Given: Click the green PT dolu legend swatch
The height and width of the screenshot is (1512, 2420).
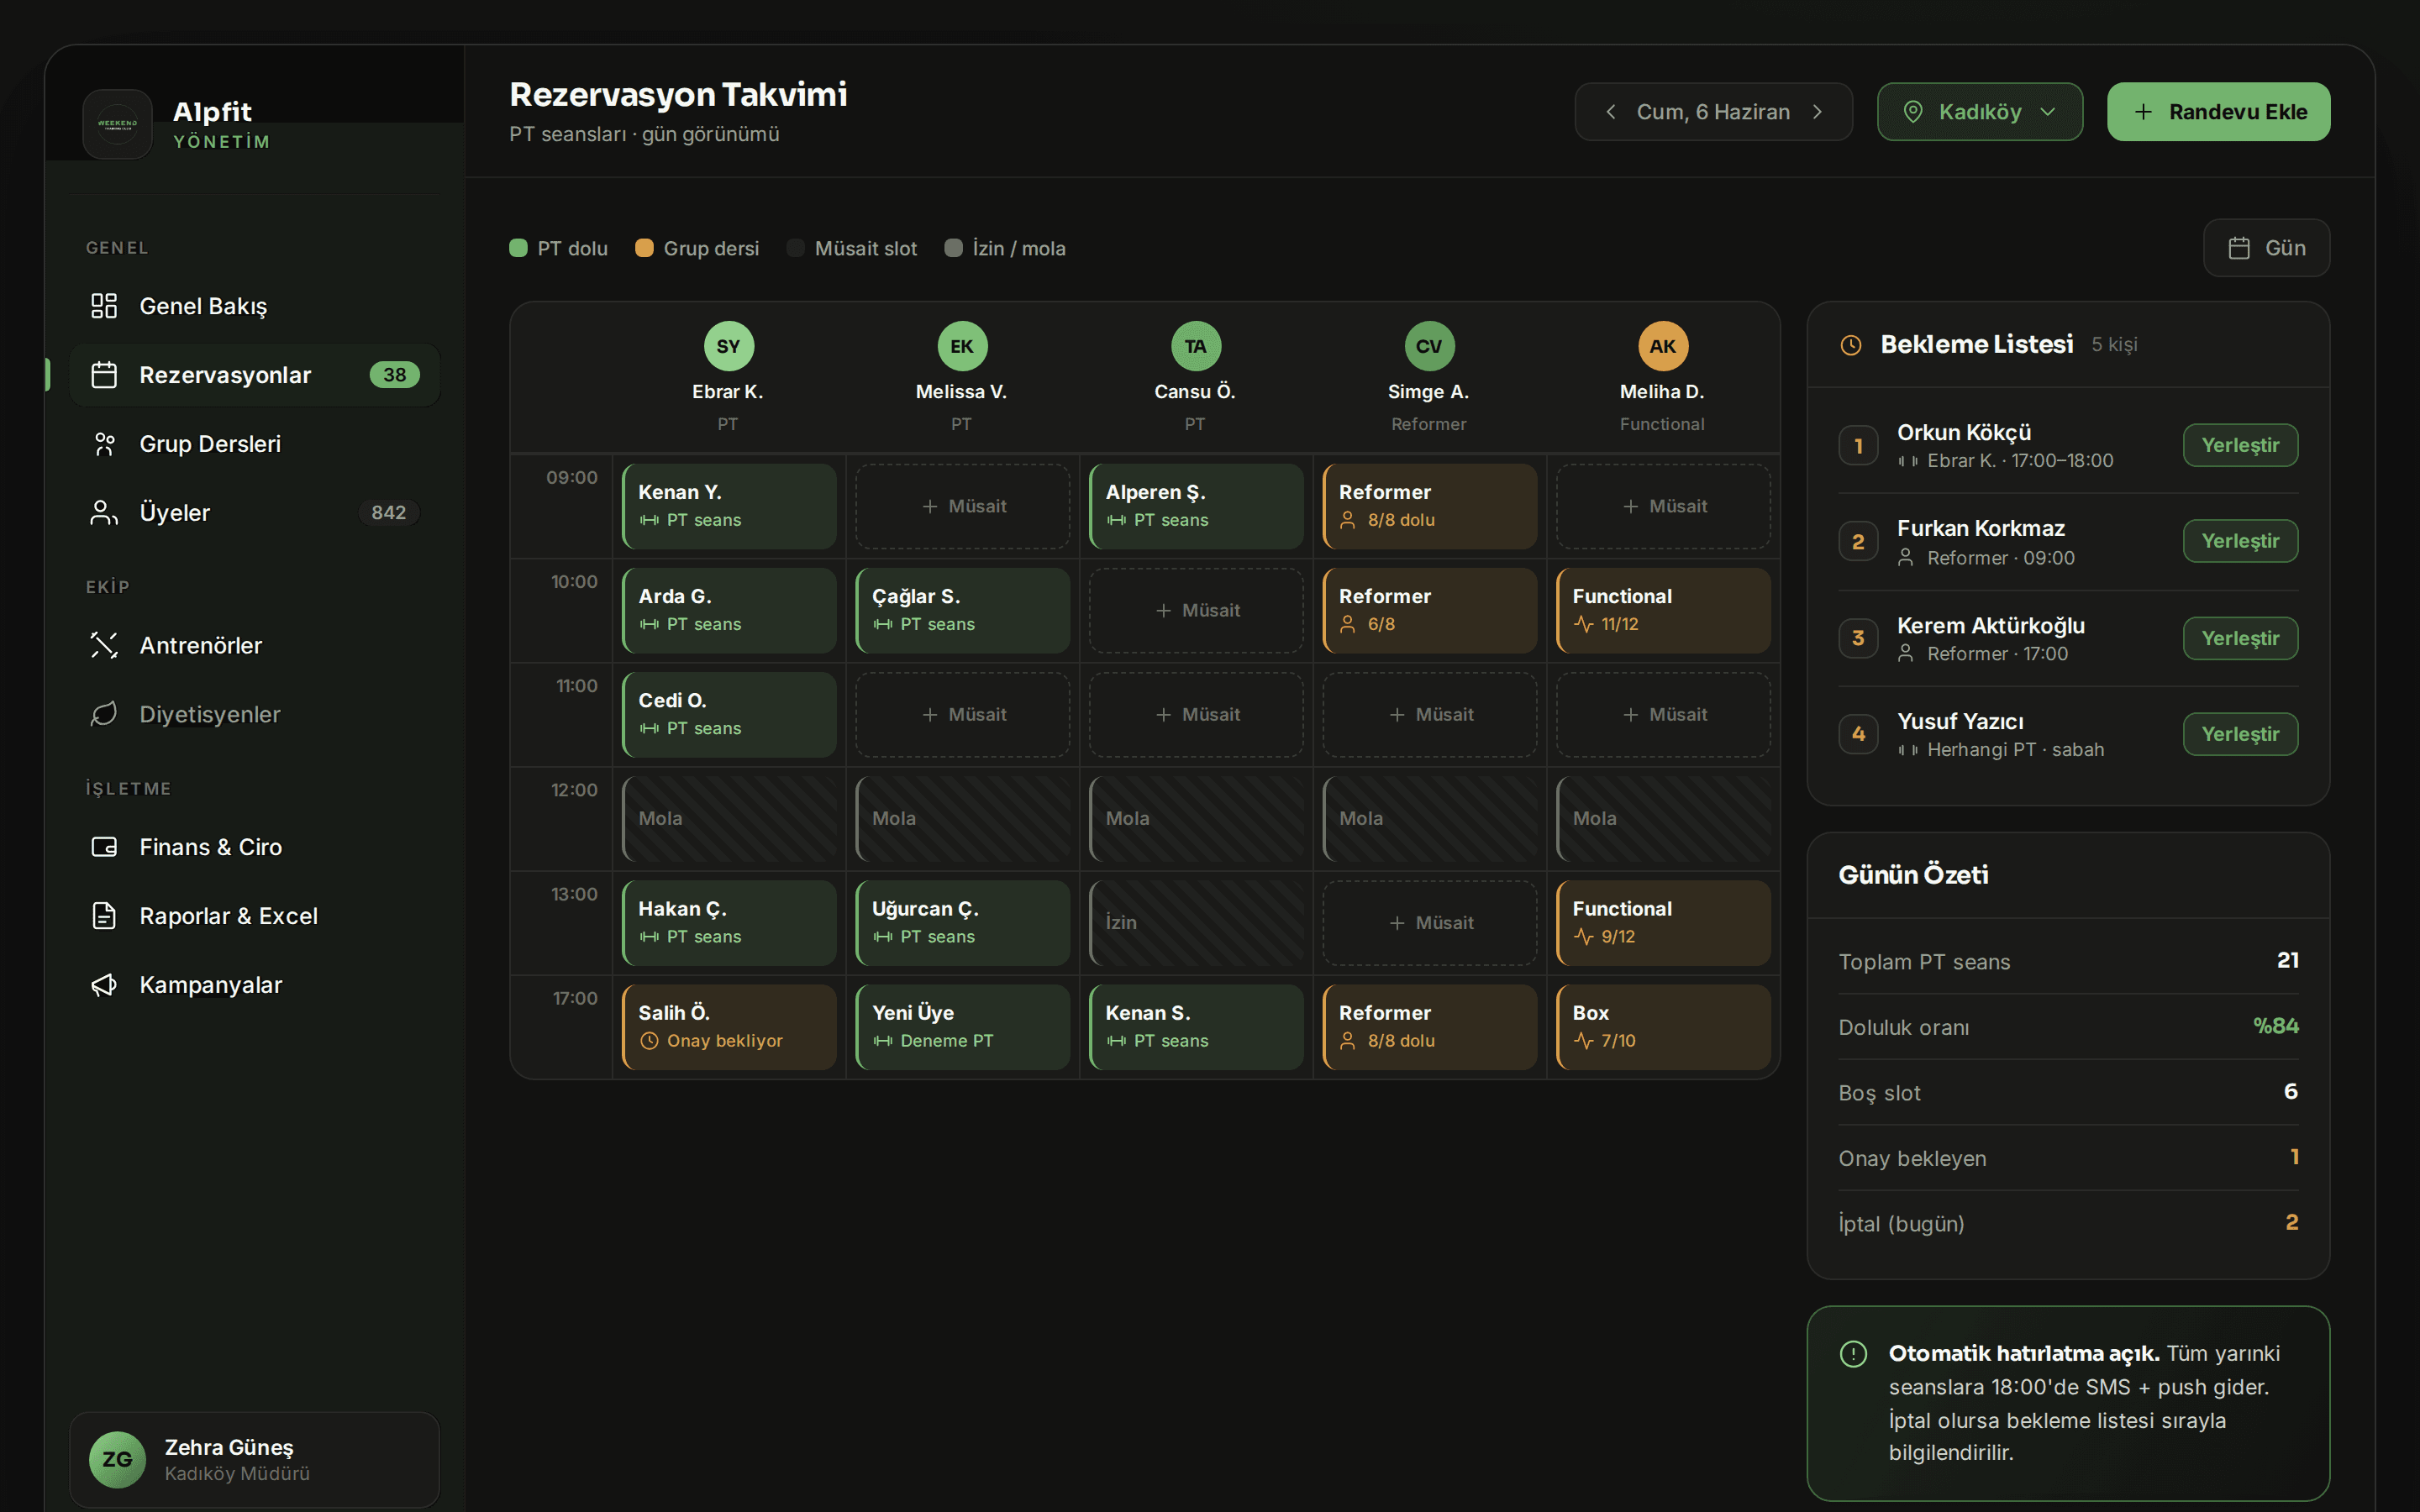Looking at the screenshot, I should pos(518,248).
